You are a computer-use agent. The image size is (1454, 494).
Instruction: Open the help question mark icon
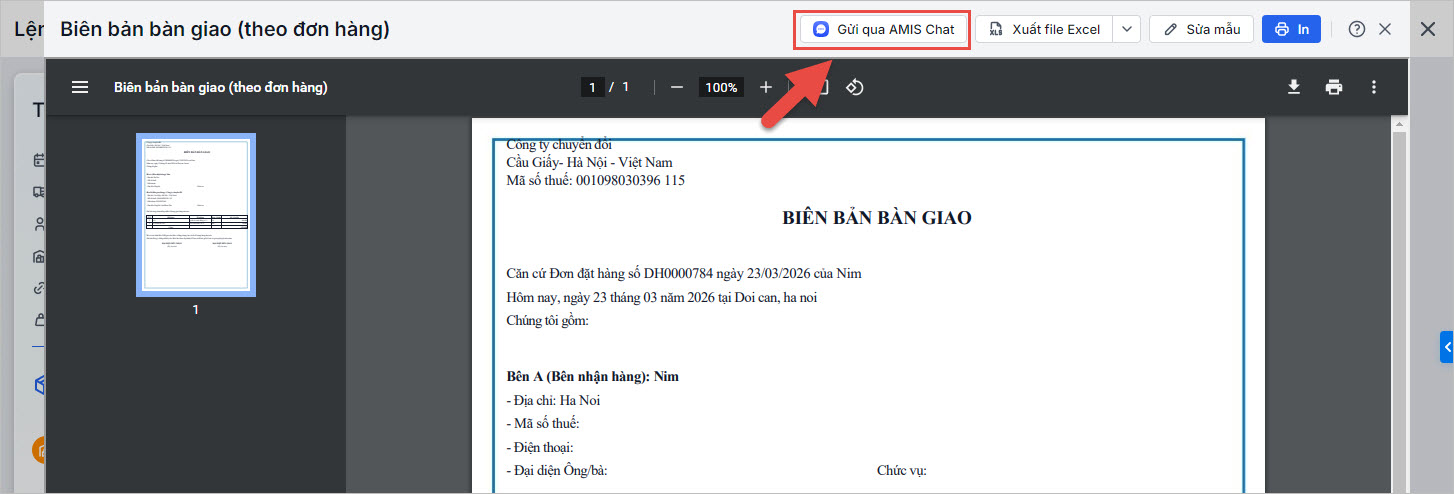[x=1357, y=29]
